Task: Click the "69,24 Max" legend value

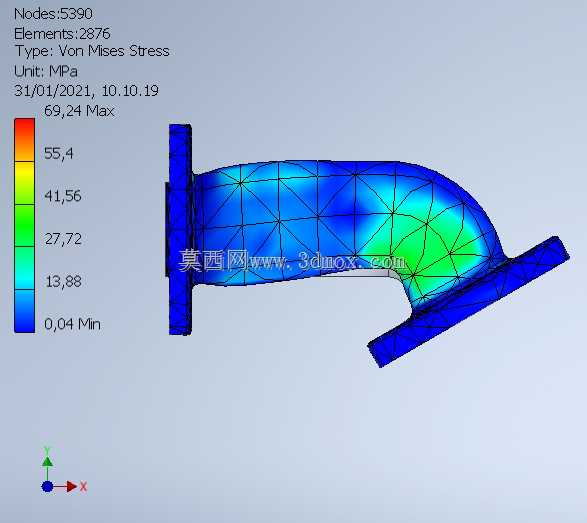Action: [x=79, y=111]
